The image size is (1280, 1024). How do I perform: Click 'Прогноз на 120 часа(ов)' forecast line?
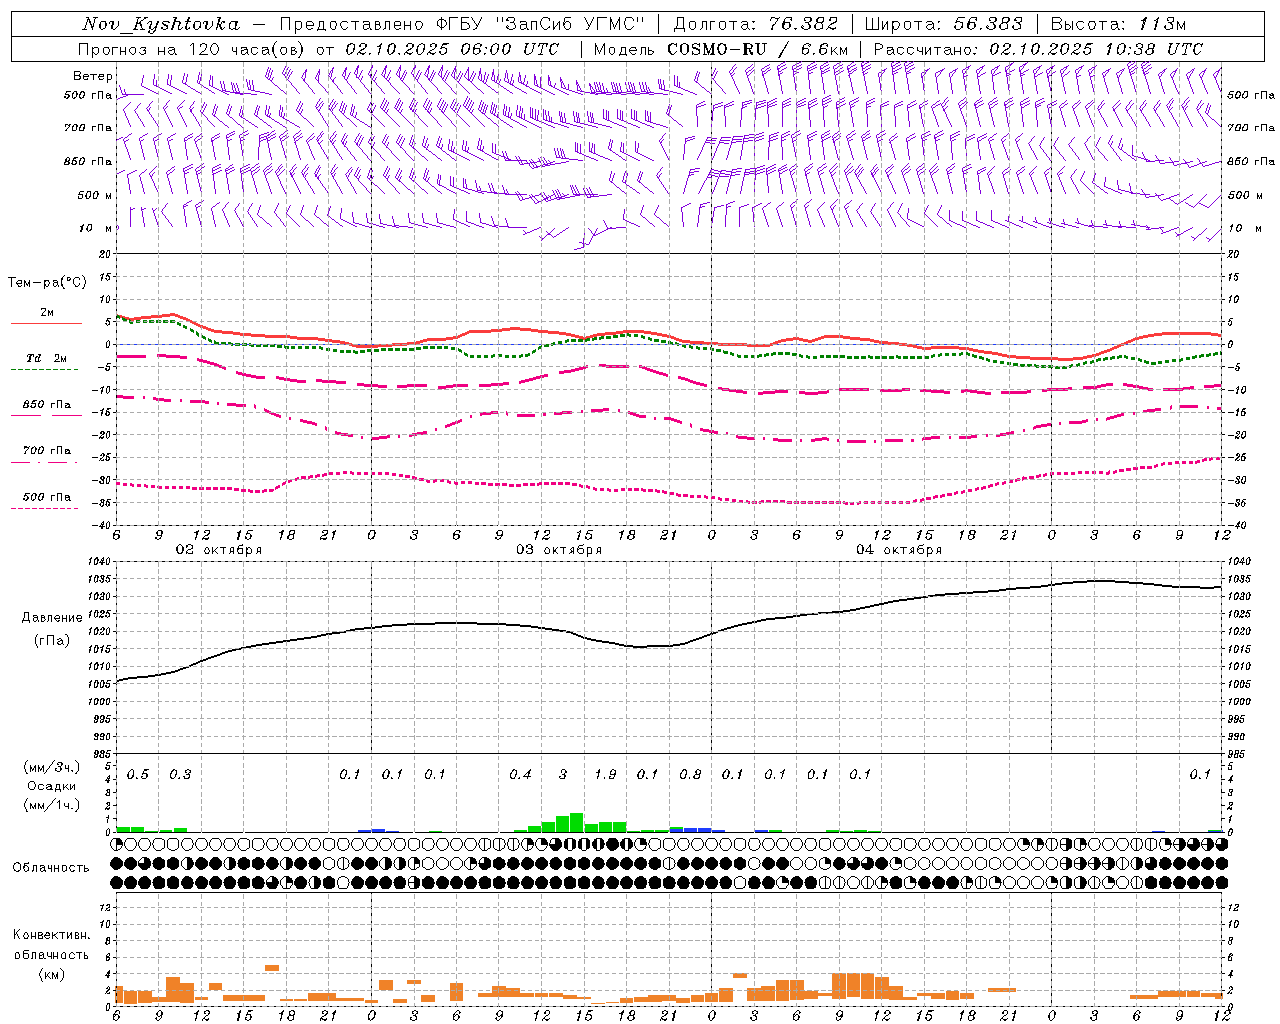(x=319, y=49)
